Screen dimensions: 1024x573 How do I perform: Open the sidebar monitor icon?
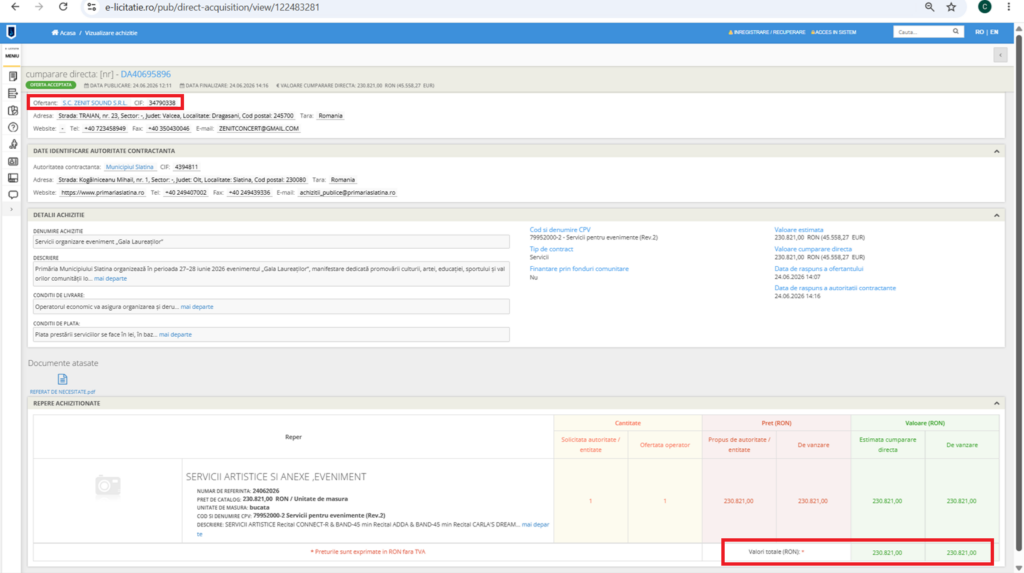pos(12,178)
